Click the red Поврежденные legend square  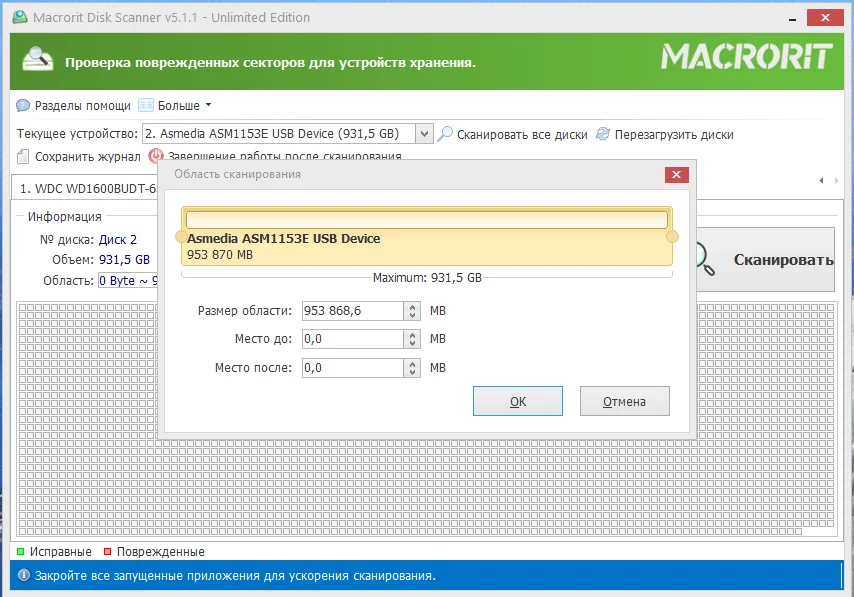(x=107, y=552)
